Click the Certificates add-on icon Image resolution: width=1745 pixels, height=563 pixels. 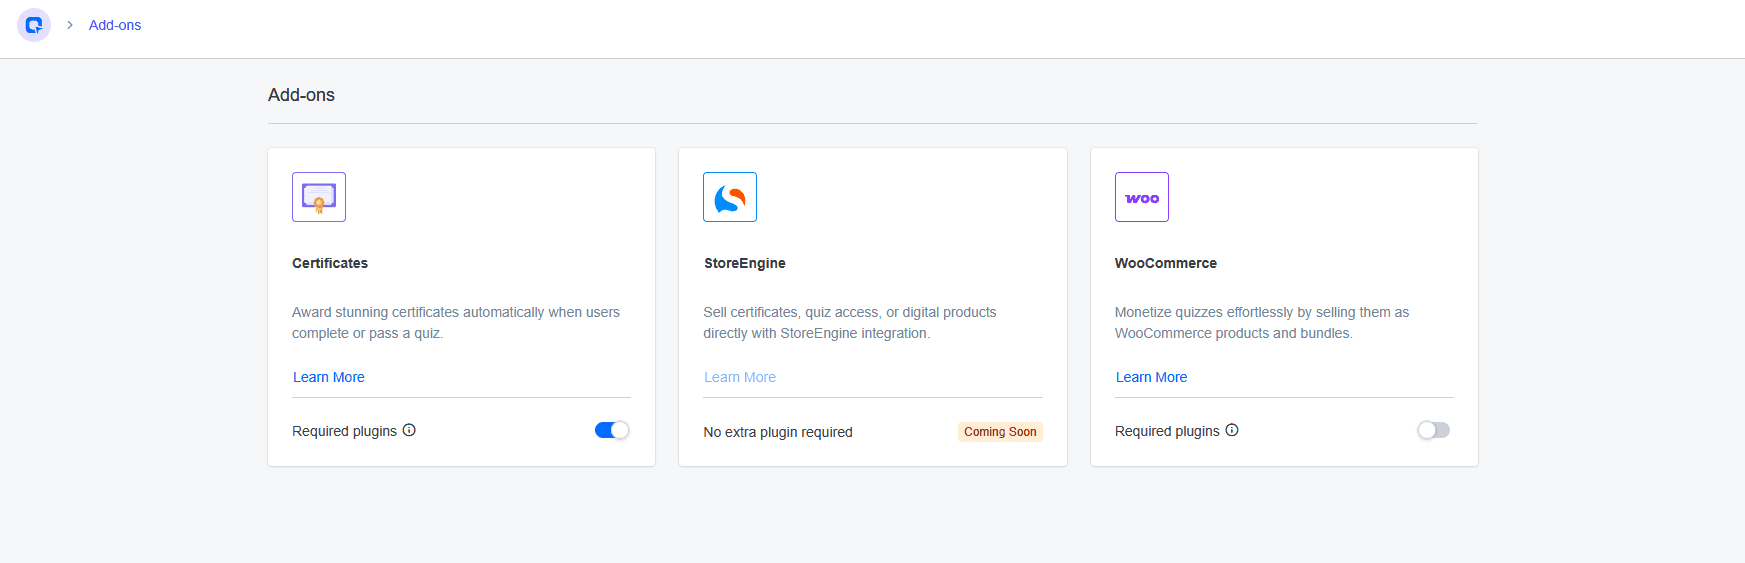click(x=319, y=197)
